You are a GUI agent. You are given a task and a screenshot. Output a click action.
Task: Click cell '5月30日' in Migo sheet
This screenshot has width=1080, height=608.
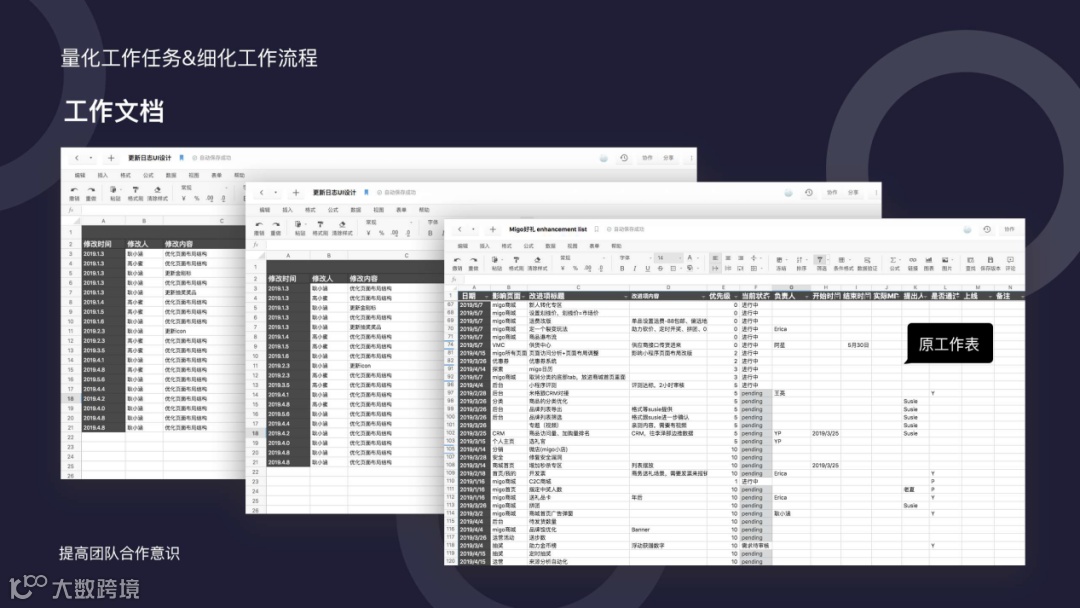[858, 345]
